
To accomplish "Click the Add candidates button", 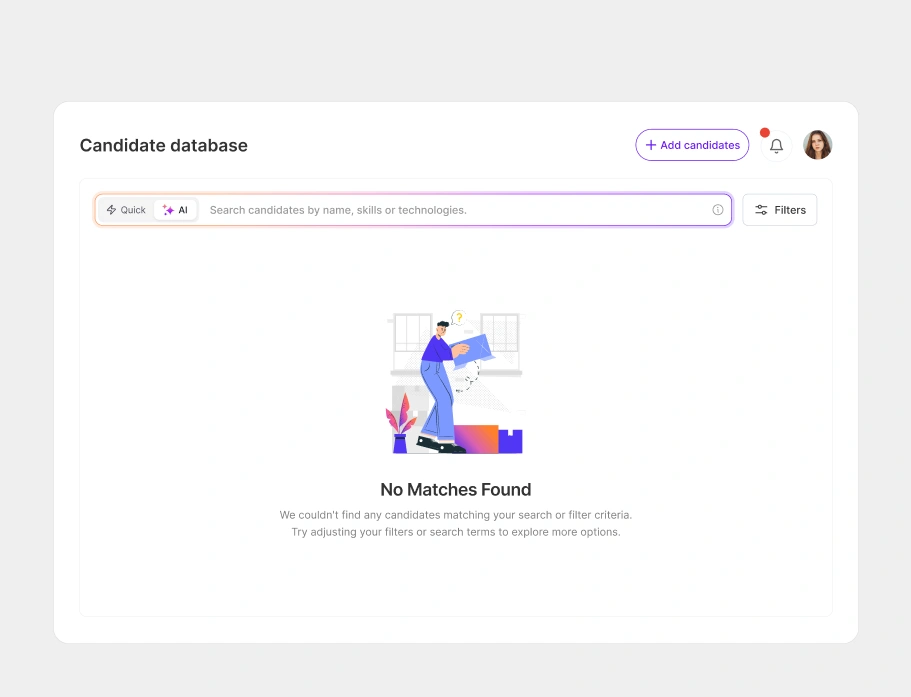I will (692, 145).
